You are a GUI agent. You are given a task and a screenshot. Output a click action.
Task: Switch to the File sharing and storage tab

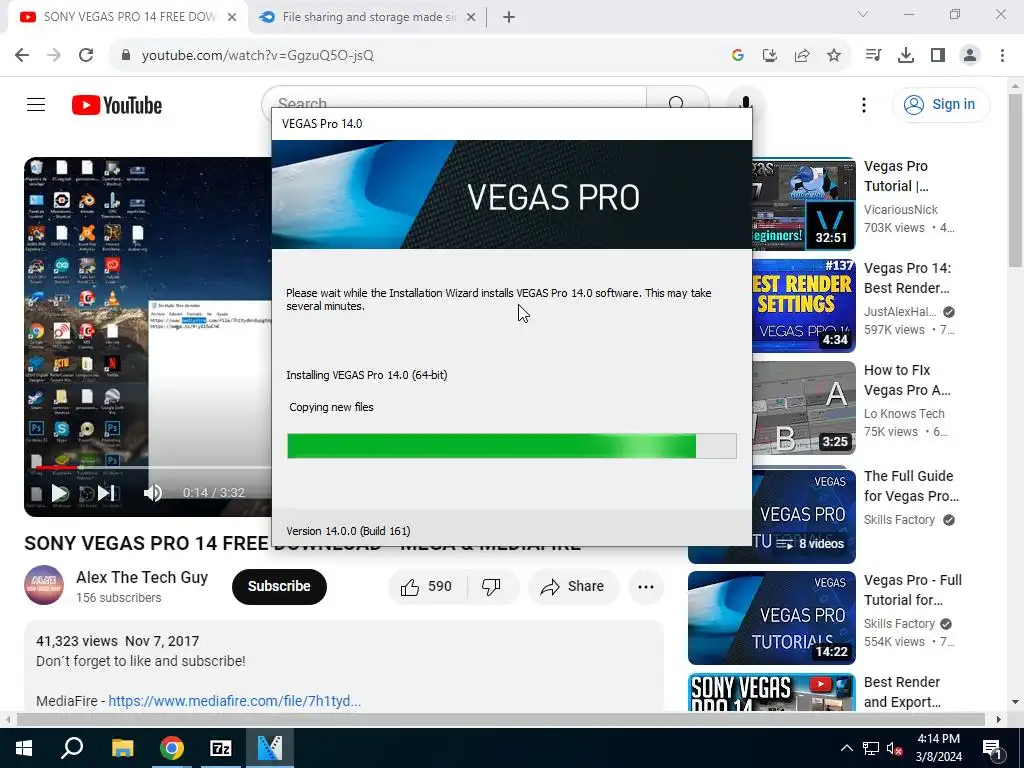click(x=369, y=17)
